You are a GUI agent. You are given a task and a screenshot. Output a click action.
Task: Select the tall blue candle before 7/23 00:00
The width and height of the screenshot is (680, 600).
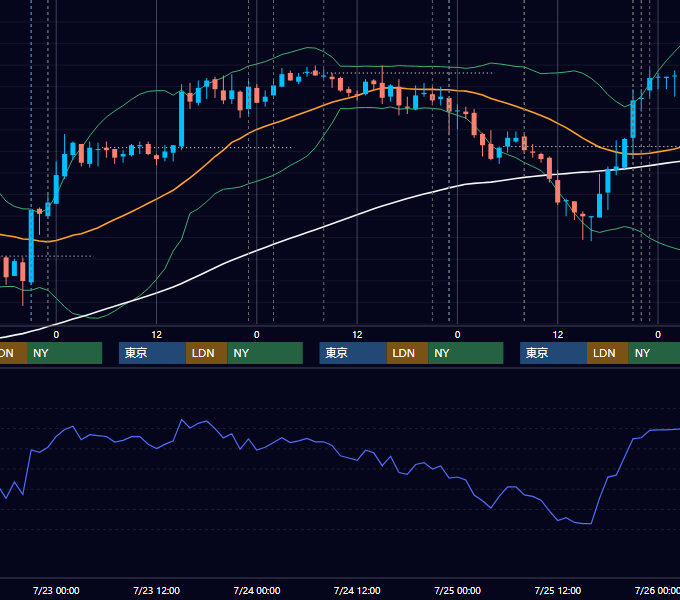pyautogui.click(x=31, y=246)
